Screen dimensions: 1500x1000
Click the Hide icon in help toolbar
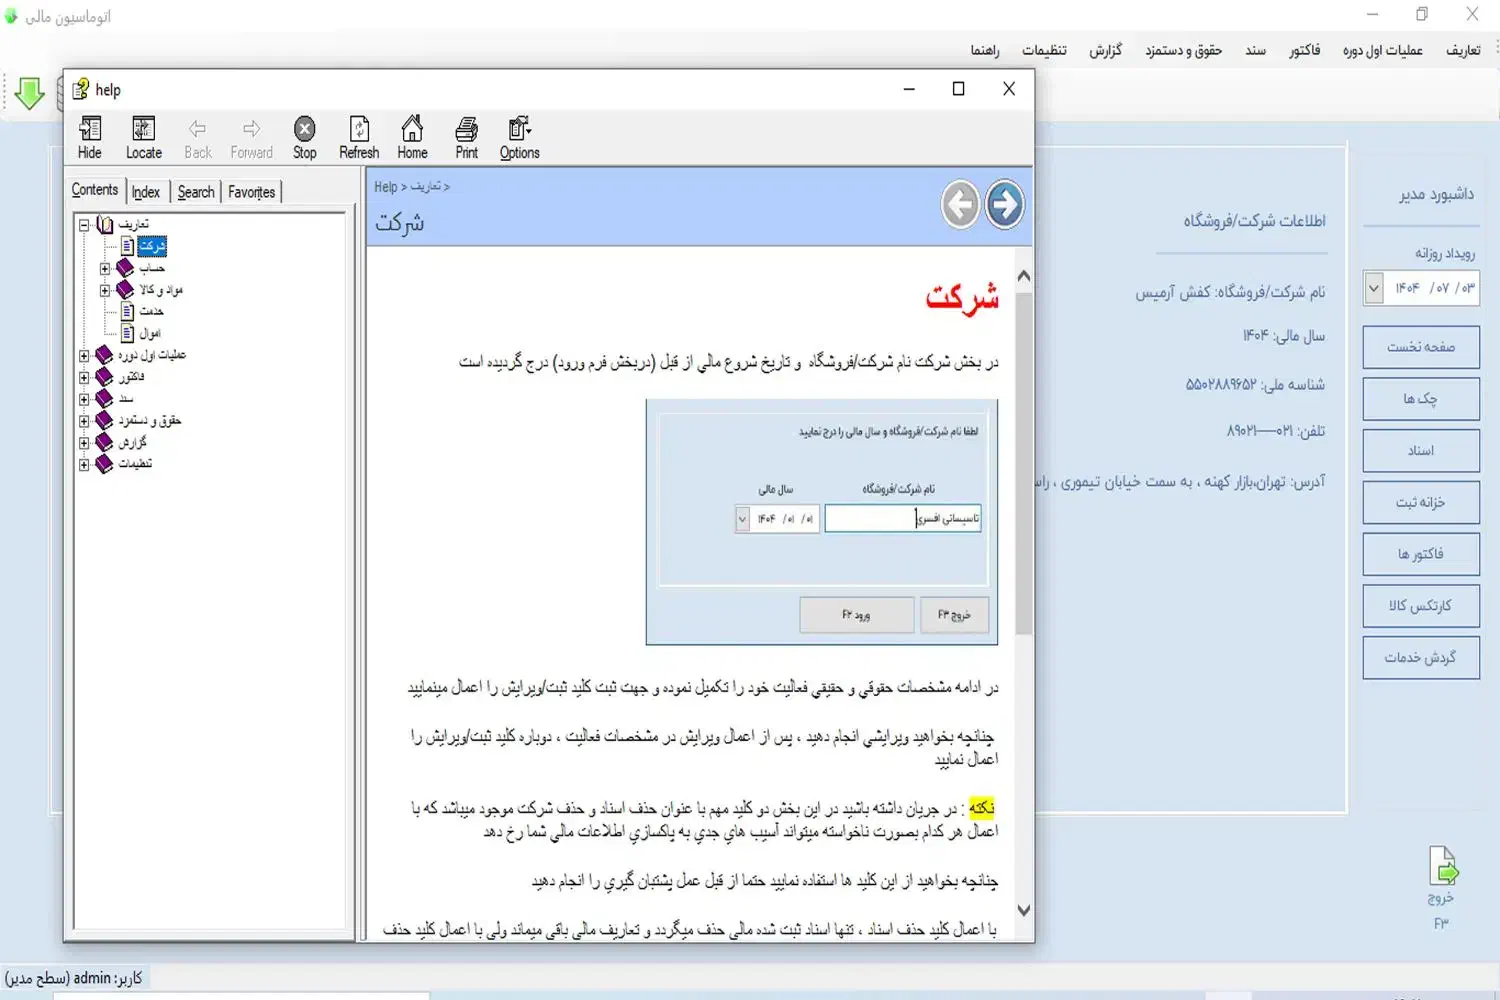point(90,137)
